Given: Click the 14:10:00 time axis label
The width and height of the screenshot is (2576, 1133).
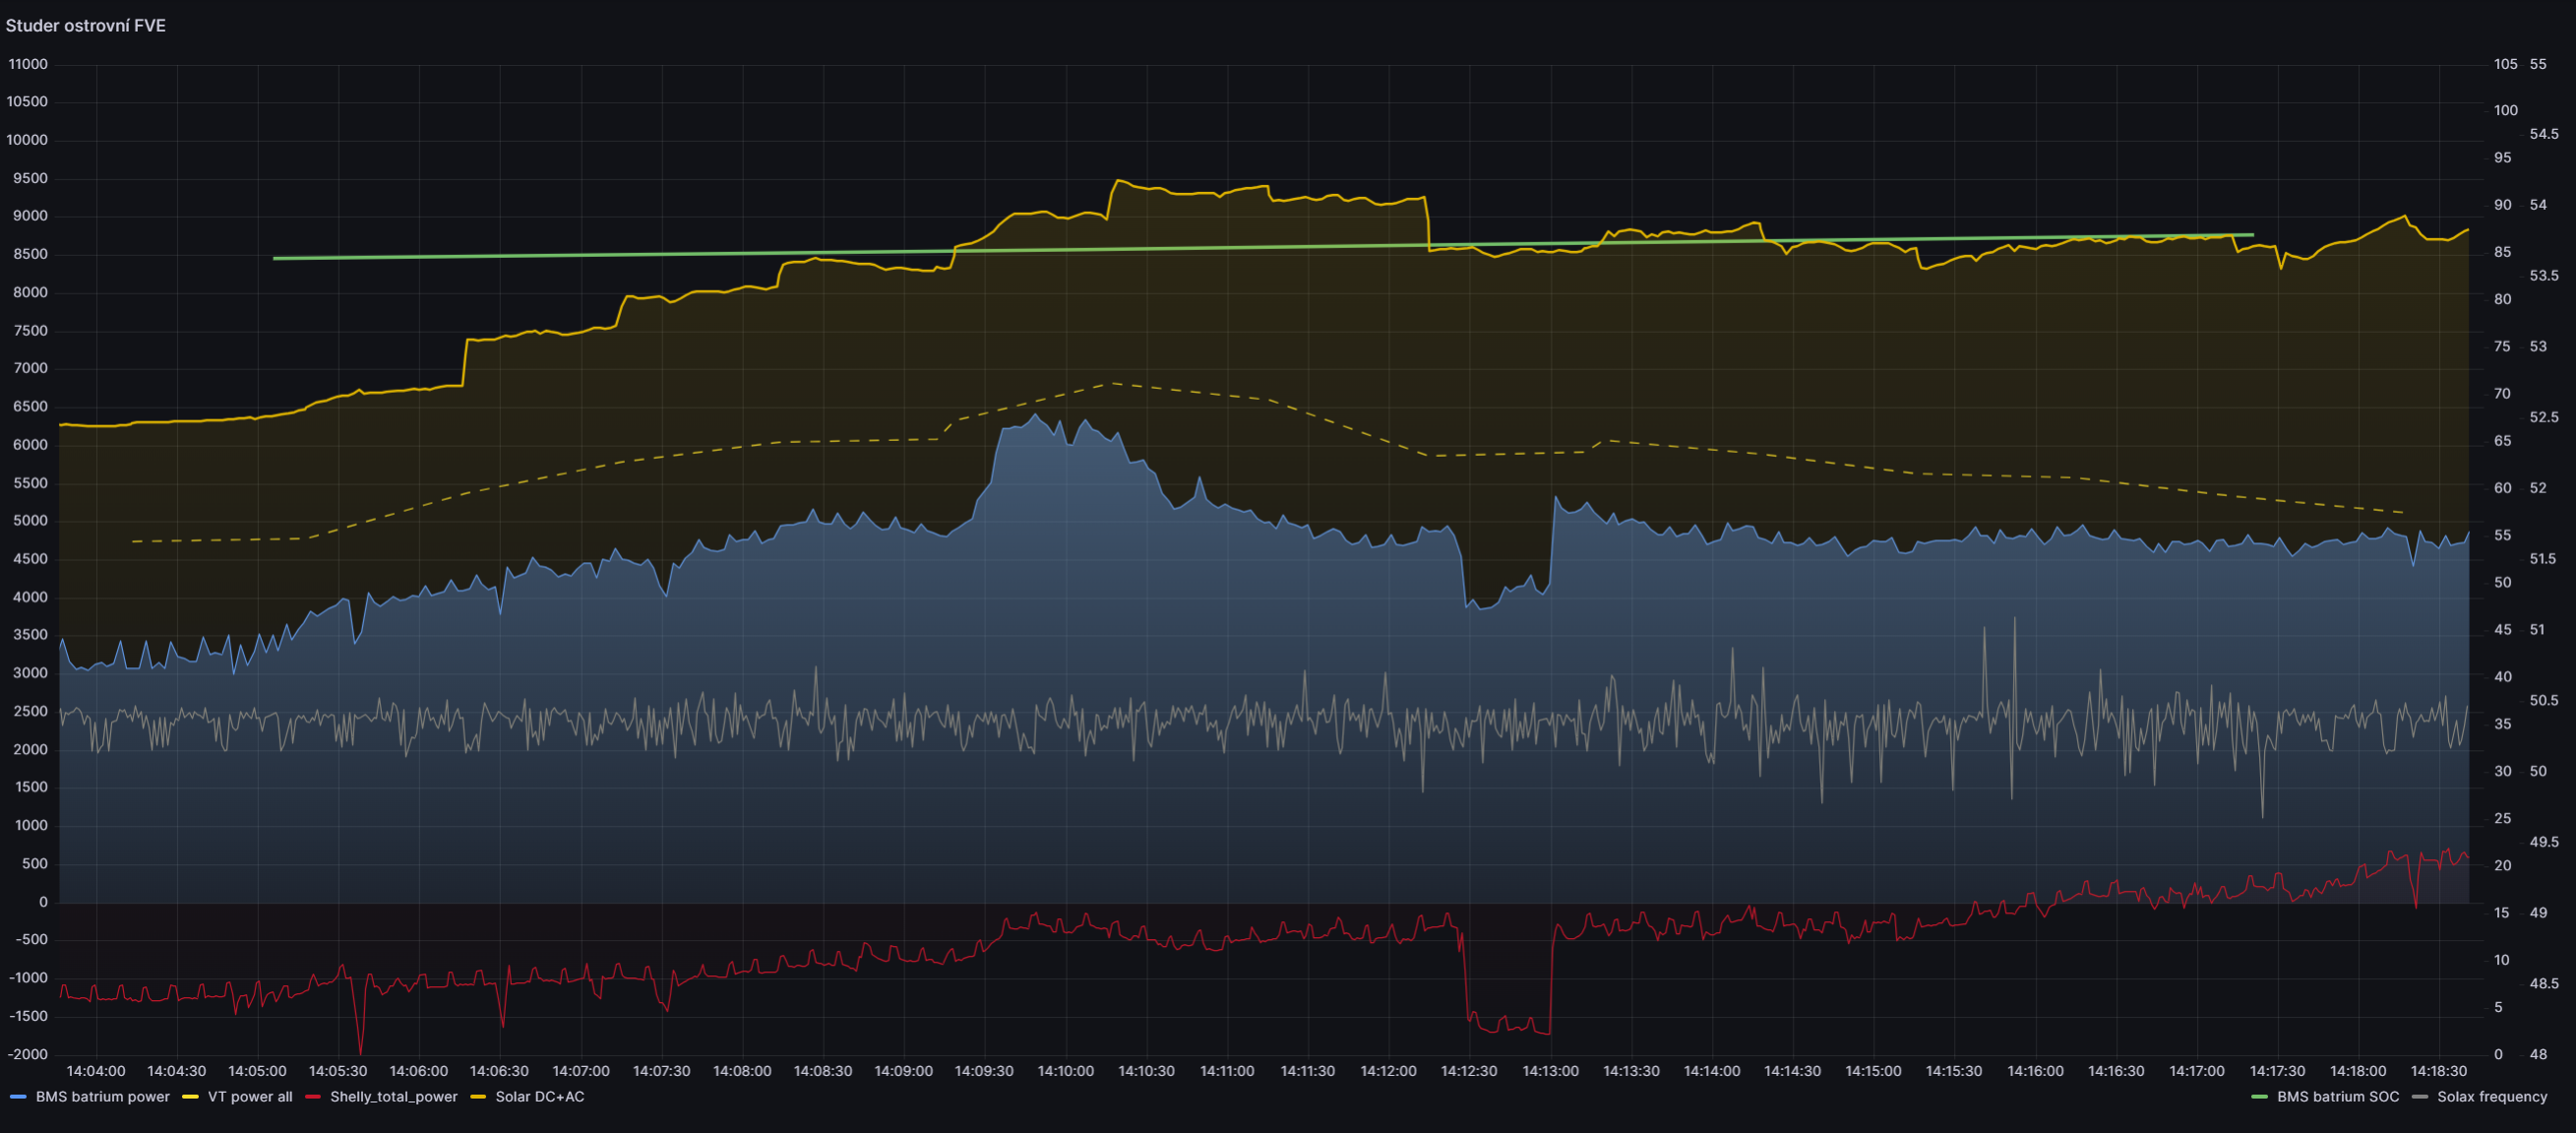Looking at the screenshot, I should tap(1065, 1070).
